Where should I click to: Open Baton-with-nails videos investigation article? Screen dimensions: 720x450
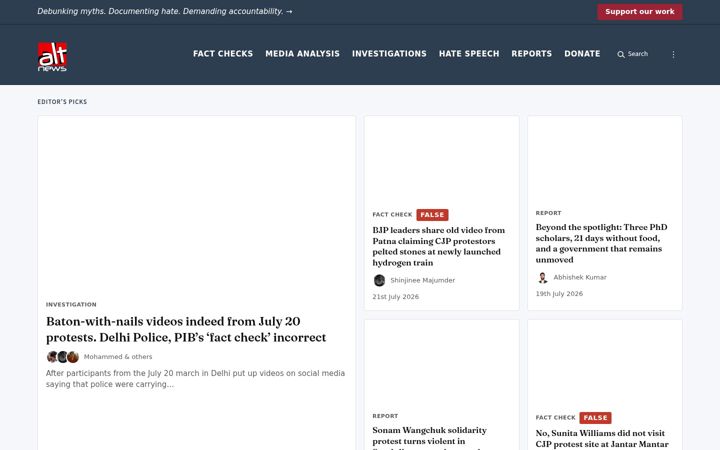186,329
